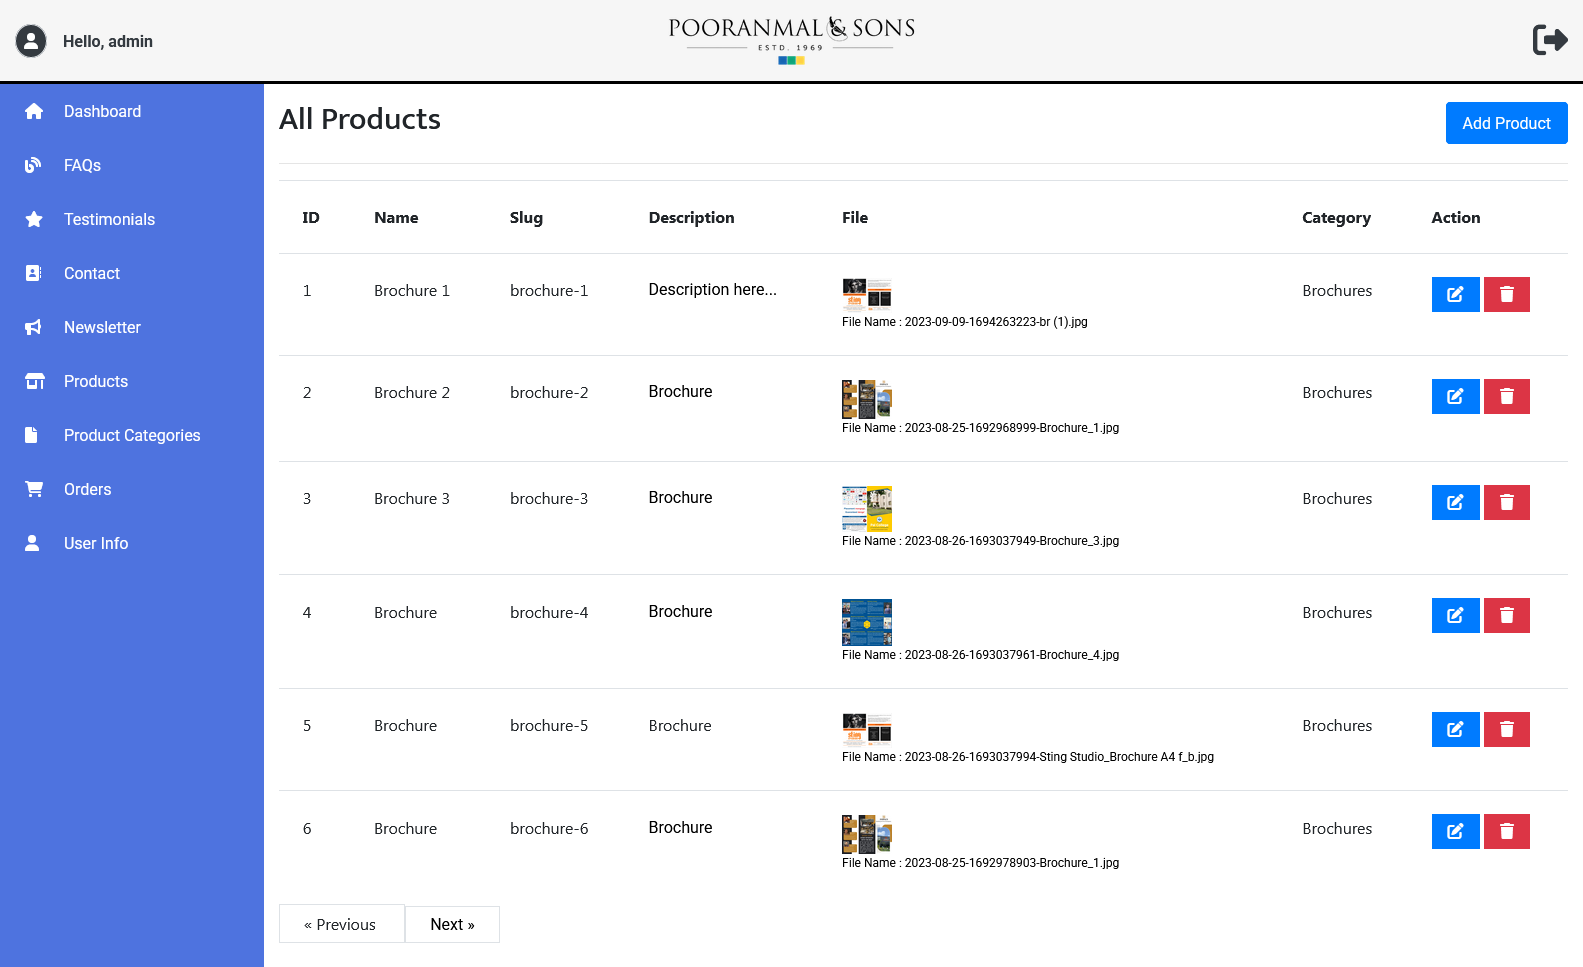Viewport: 1583px width, 967px height.
Task: Edit the brochure-3 product row
Action: (x=1455, y=502)
